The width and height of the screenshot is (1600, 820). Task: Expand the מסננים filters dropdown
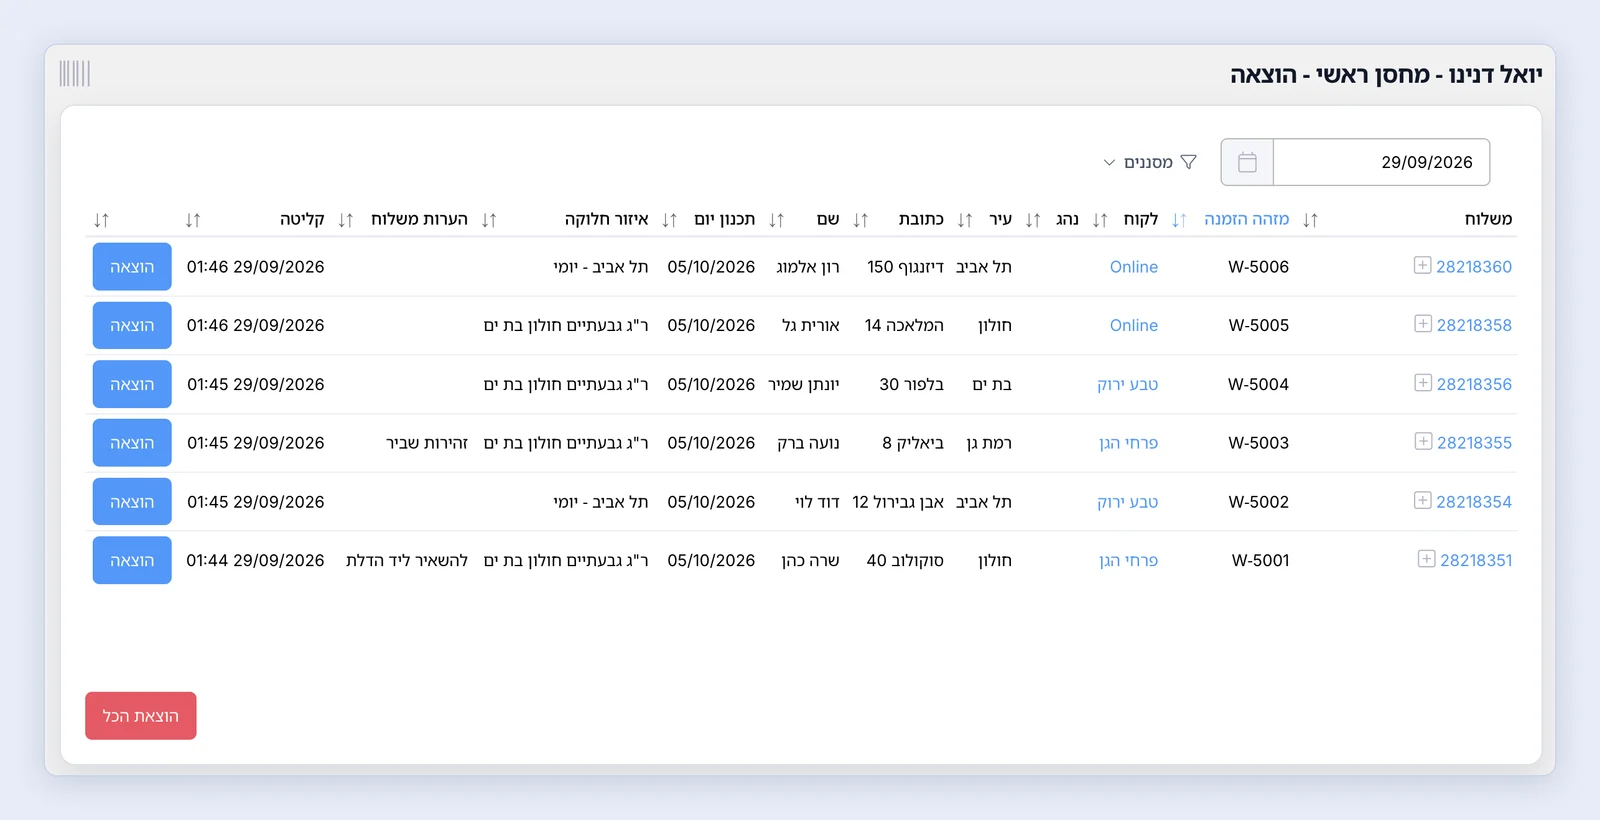tap(1149, 162)
